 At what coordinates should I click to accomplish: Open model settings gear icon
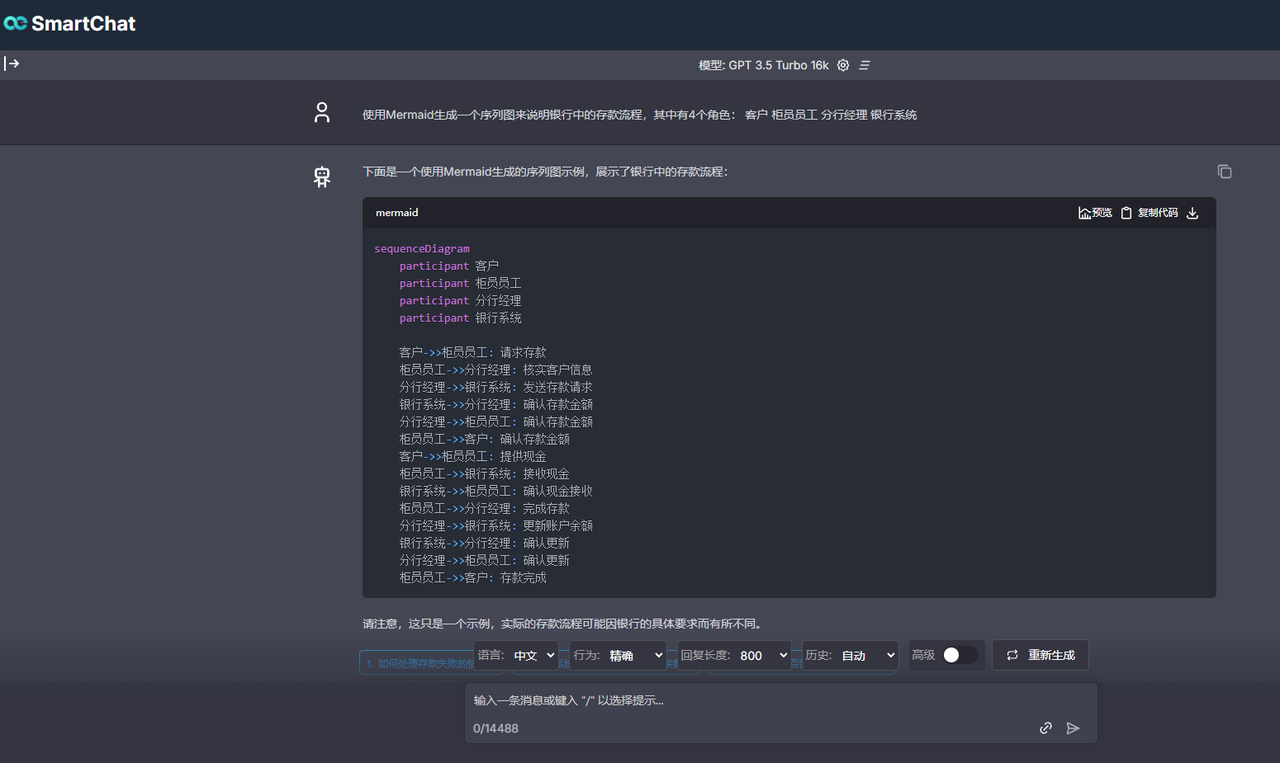click(843, 65)
